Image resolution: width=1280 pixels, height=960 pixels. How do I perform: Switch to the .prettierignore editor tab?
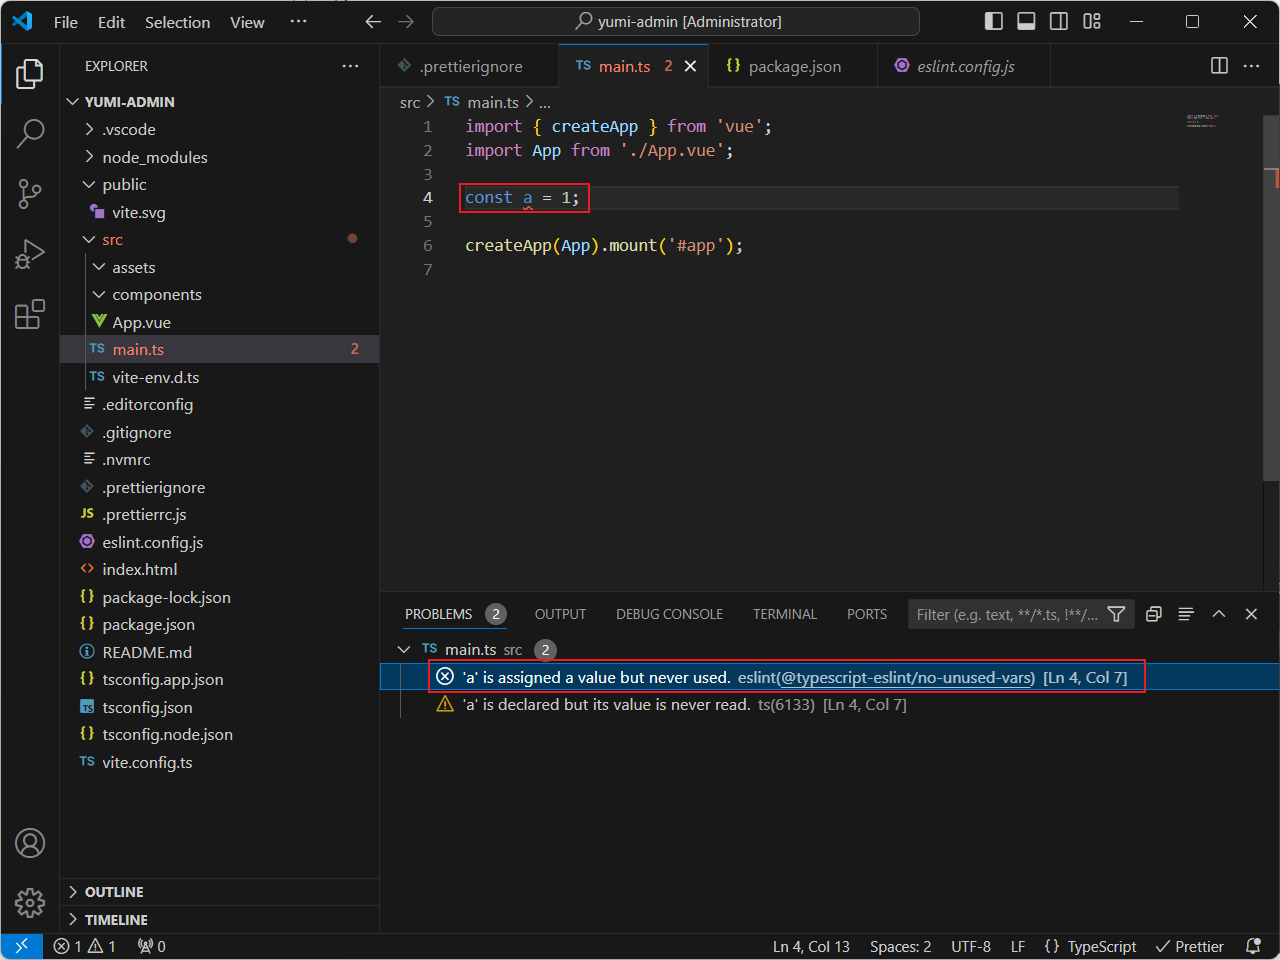pyautogui.click(x=470, y=66)
